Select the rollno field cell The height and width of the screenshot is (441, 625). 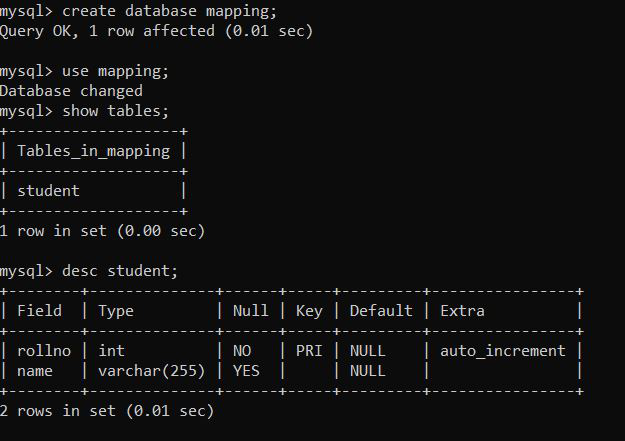[x=44, y=351]
